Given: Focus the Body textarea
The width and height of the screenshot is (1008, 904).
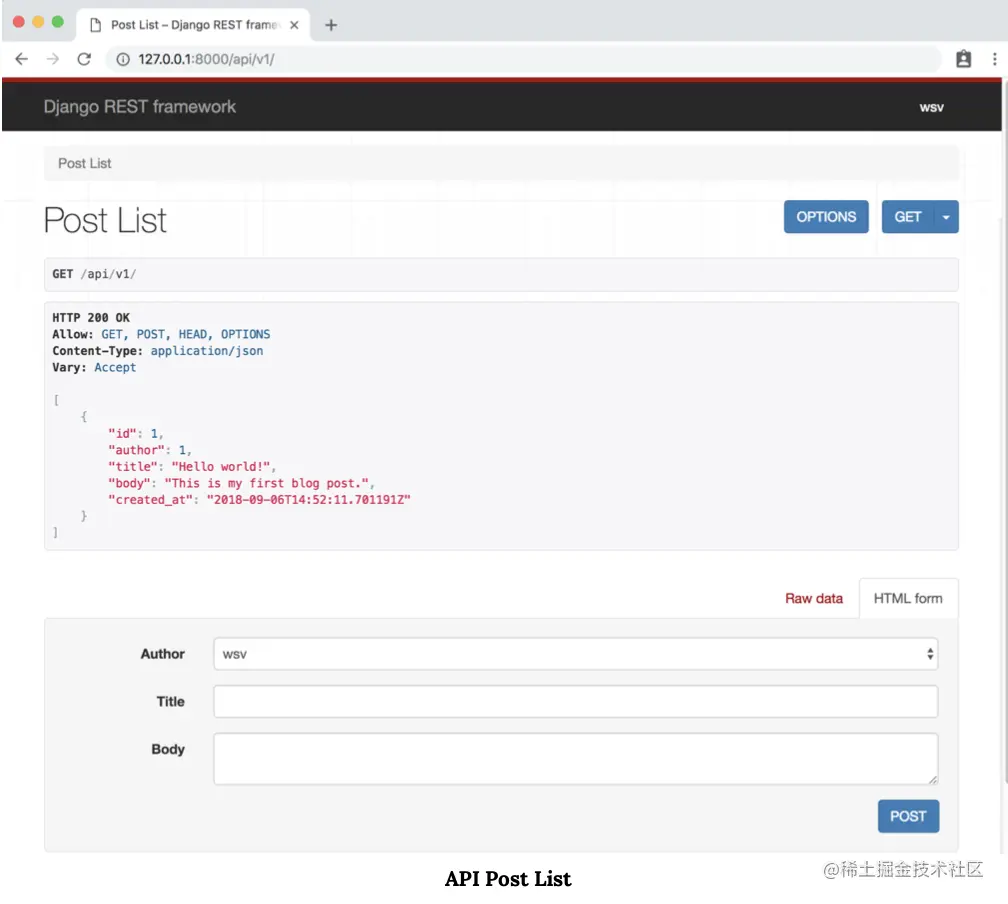Looking at the screenshot, I should pos(575,759).
